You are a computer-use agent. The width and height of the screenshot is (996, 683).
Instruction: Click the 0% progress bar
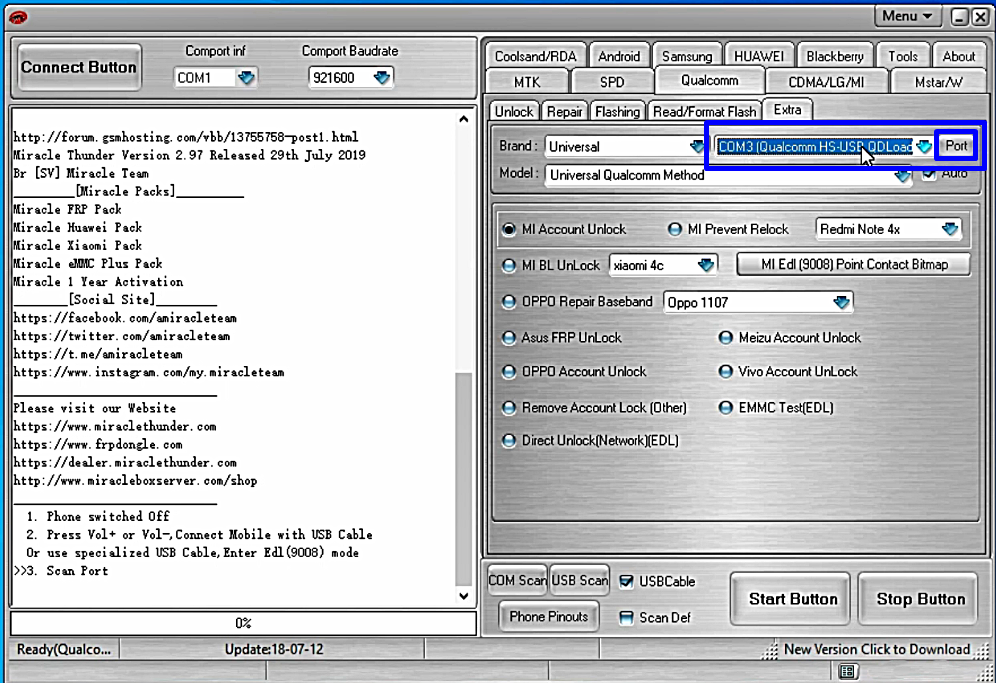pyautogui.click(x=243, y=623)
